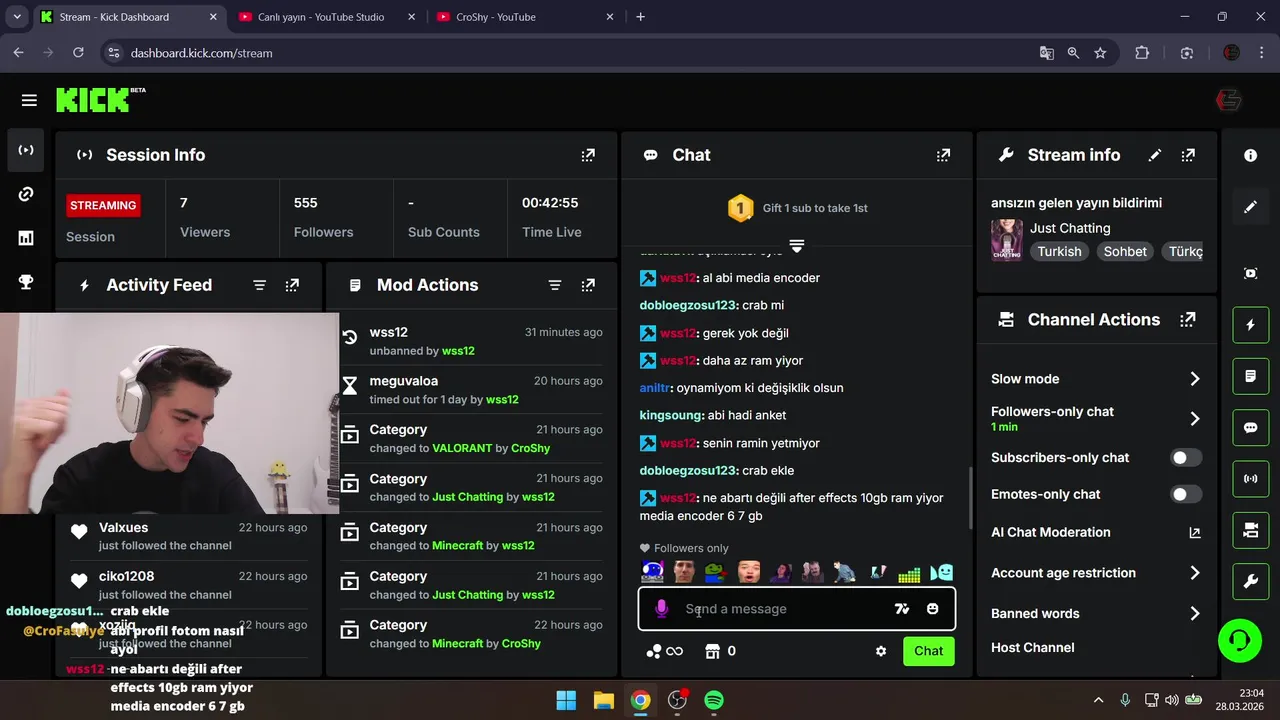The image size is (1280, 720).
Task: Open File Explorer from the taskbar
Action: pos(603,700)
